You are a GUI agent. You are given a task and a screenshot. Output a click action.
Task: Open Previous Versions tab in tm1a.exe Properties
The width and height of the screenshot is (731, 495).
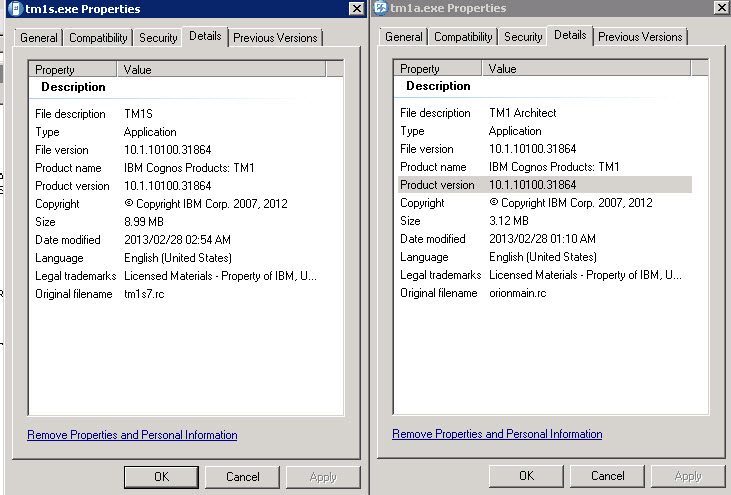[640, 37]
